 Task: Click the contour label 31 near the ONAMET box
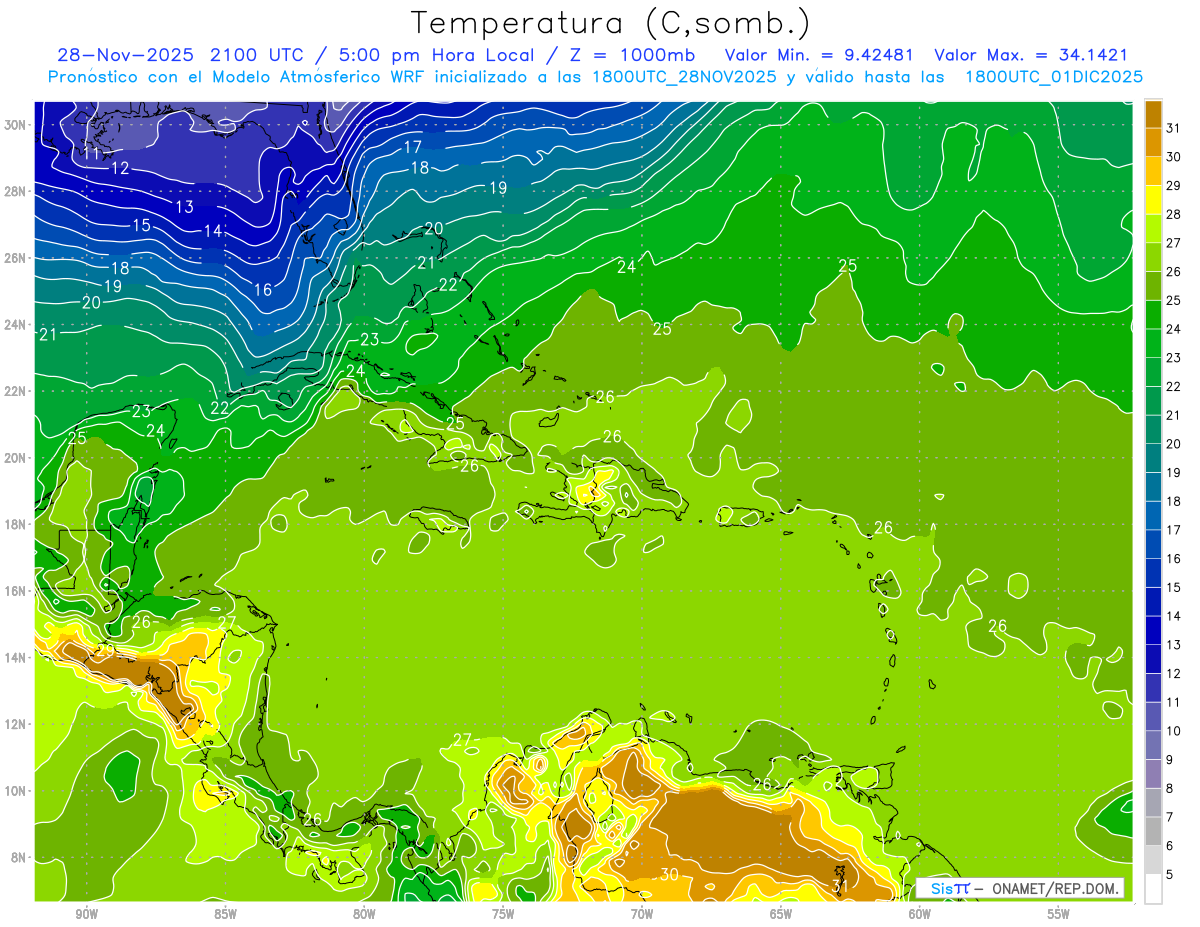point(841,886)
